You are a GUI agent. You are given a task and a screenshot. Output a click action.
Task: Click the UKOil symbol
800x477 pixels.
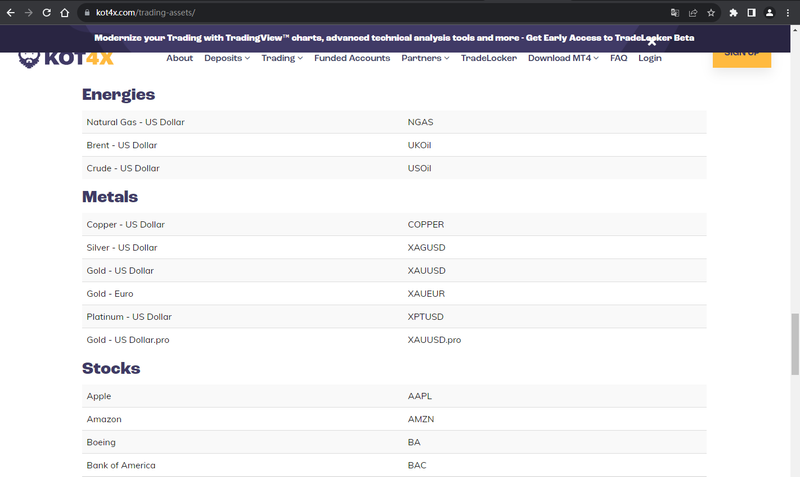pos(419,145)
